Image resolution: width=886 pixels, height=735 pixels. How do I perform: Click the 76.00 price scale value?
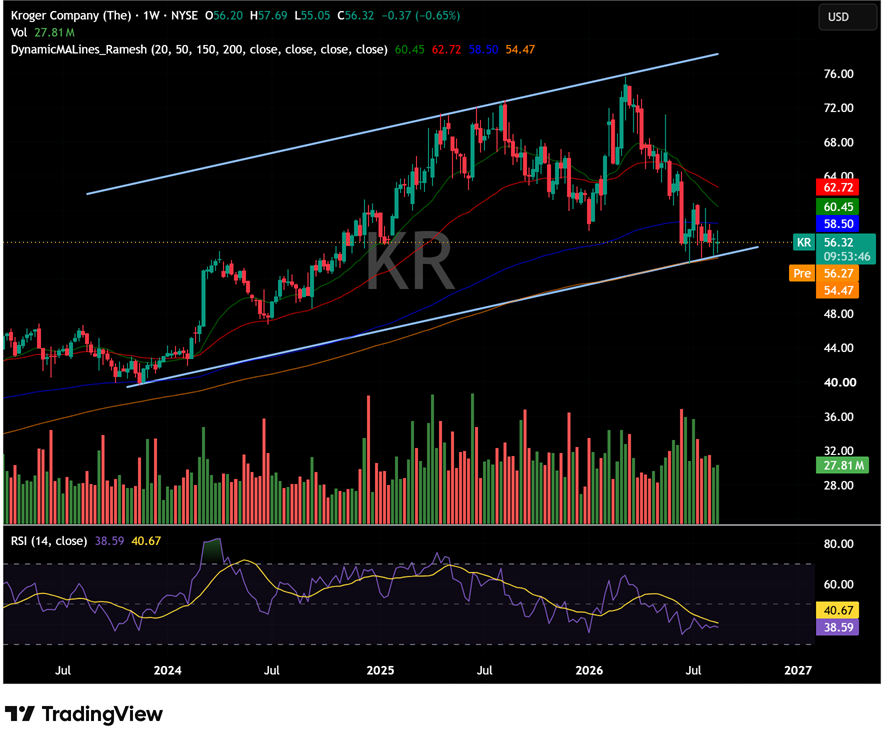(x=839, y=74)
